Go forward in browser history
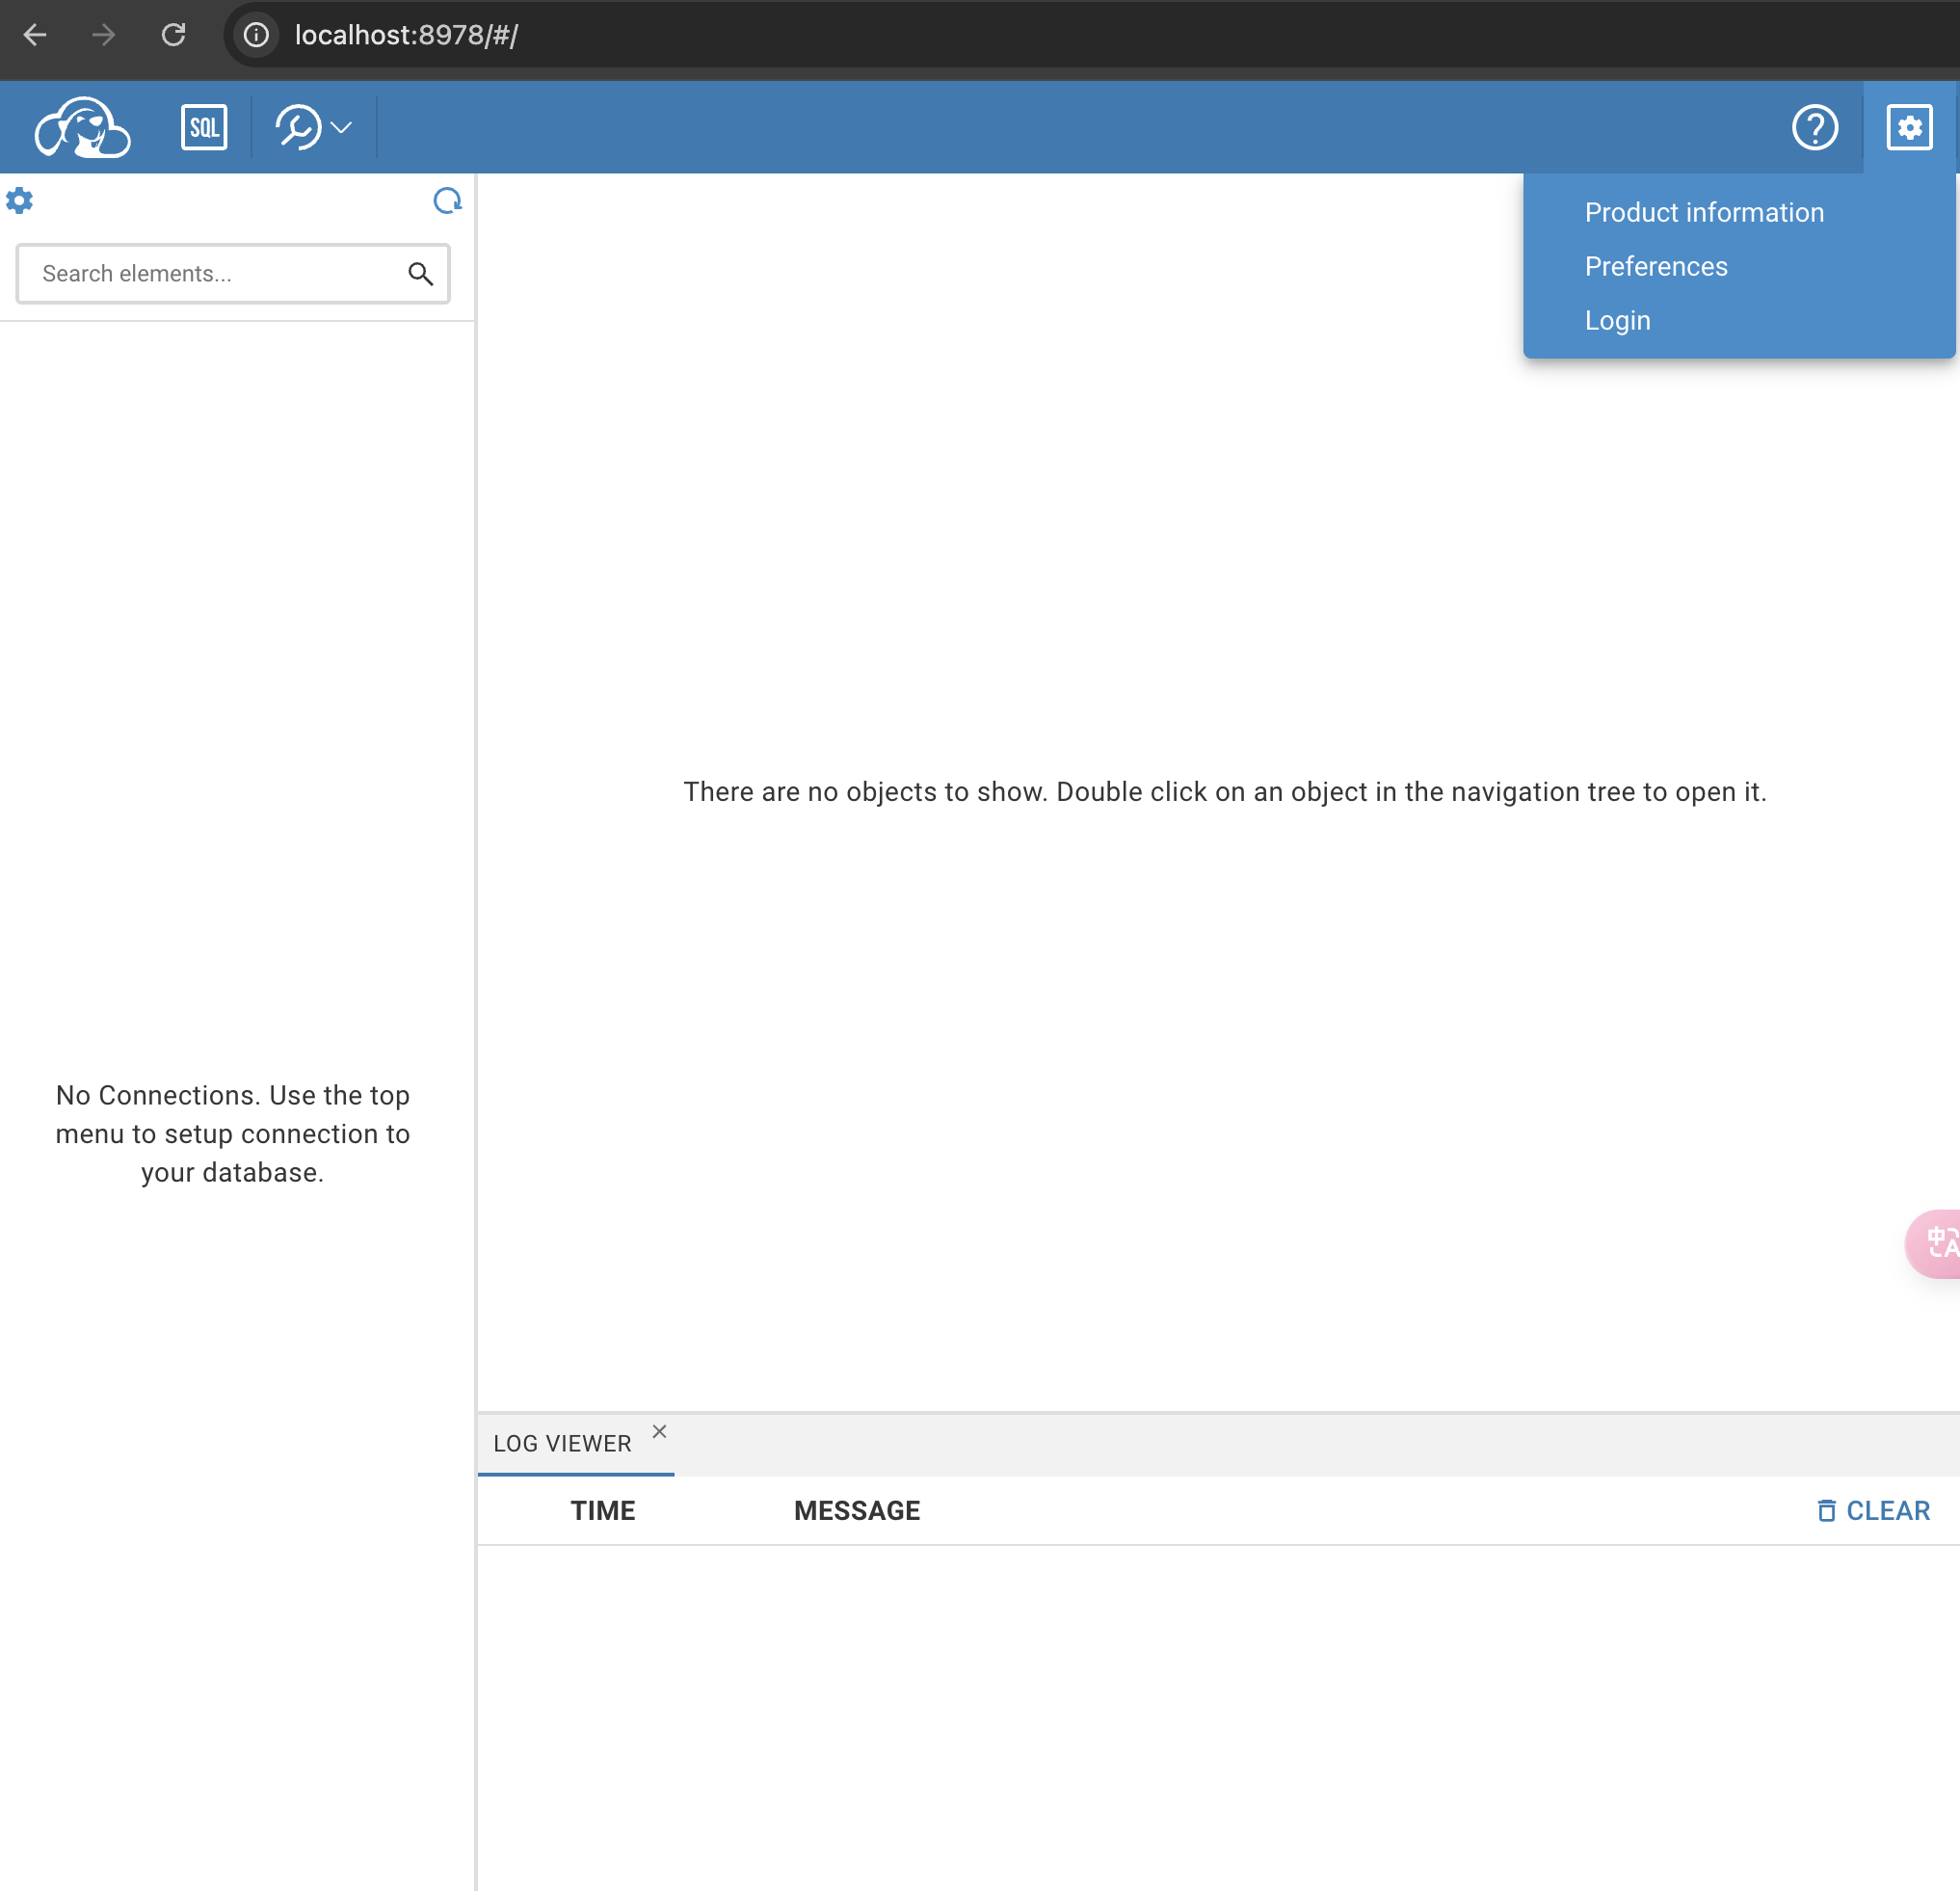The height and width of the screenshot is (1891, 1960). click(x=104, y=35)
